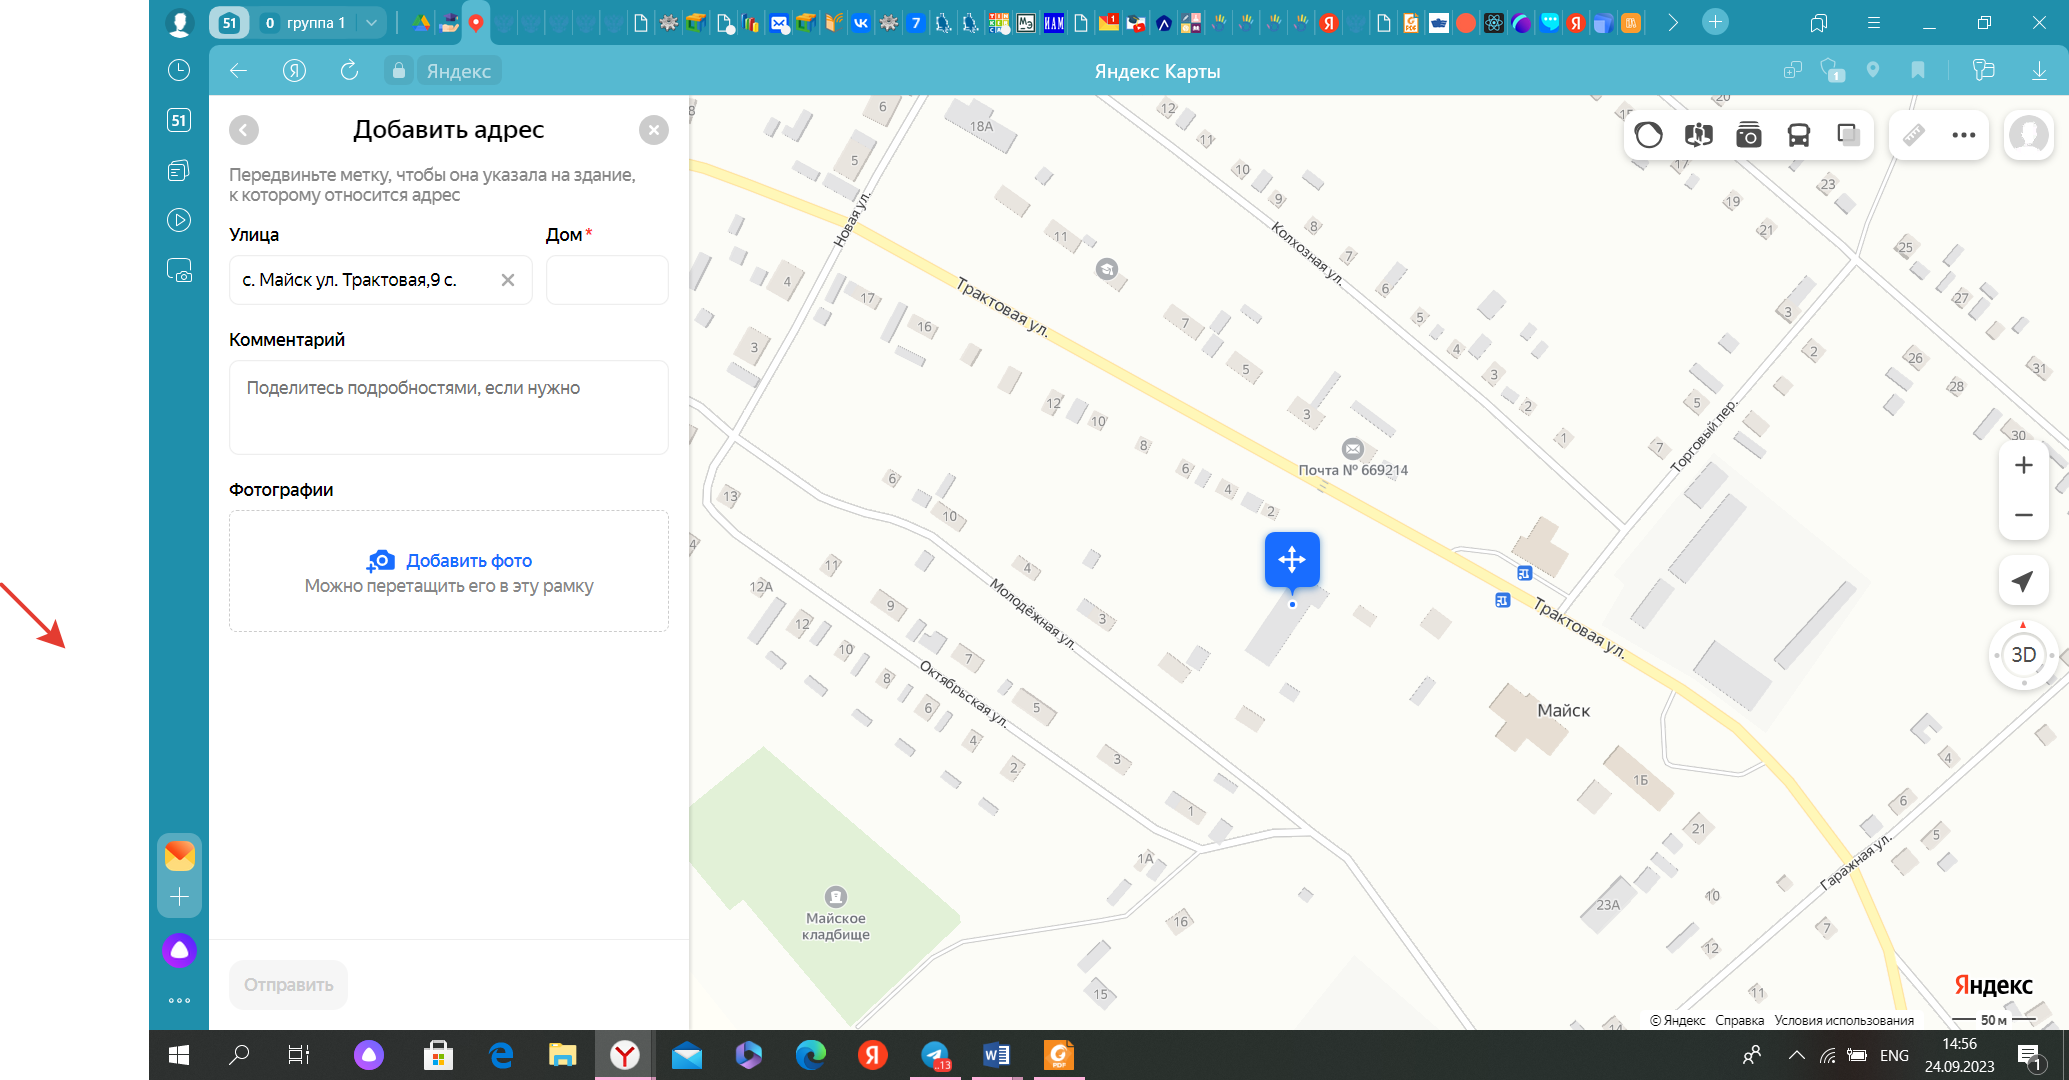The height and width of the screenshot is (1080, 2069).
Task: Open the browser main menu
Action: pyautogui.click(x=1874, y=23)
